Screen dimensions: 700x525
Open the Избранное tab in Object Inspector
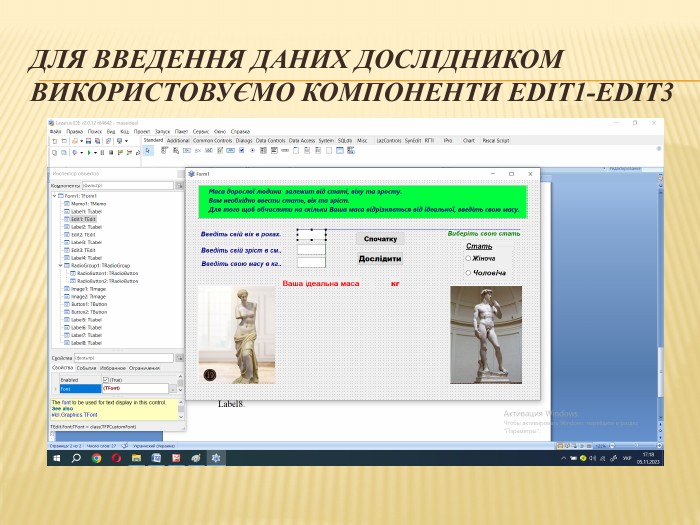(x=112, y=368)
